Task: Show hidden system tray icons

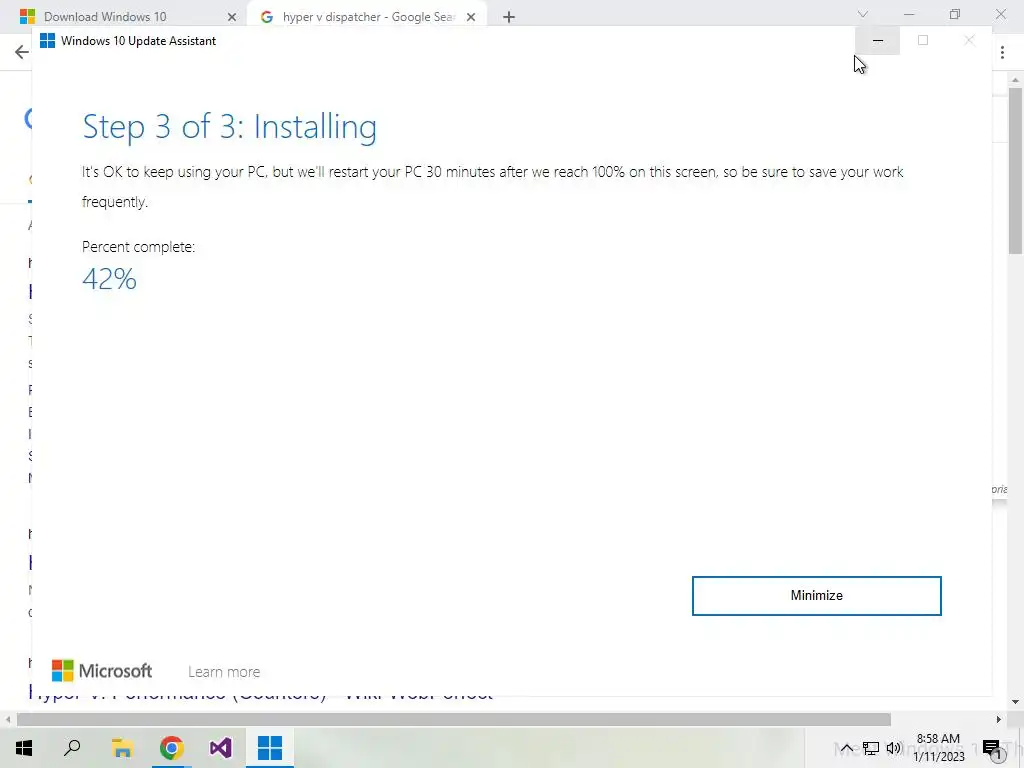Action: click(x=846, y=748)
